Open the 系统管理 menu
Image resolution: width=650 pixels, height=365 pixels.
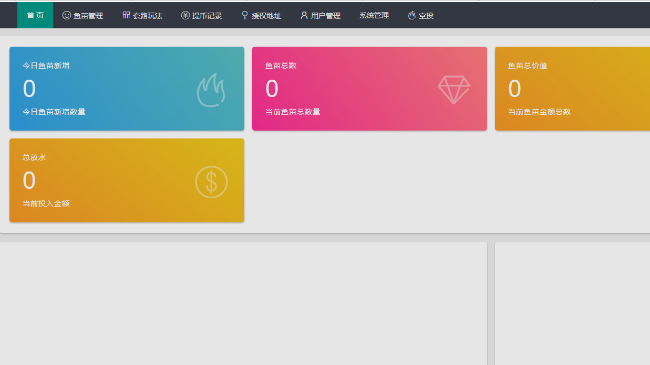(x=374, y=15)
